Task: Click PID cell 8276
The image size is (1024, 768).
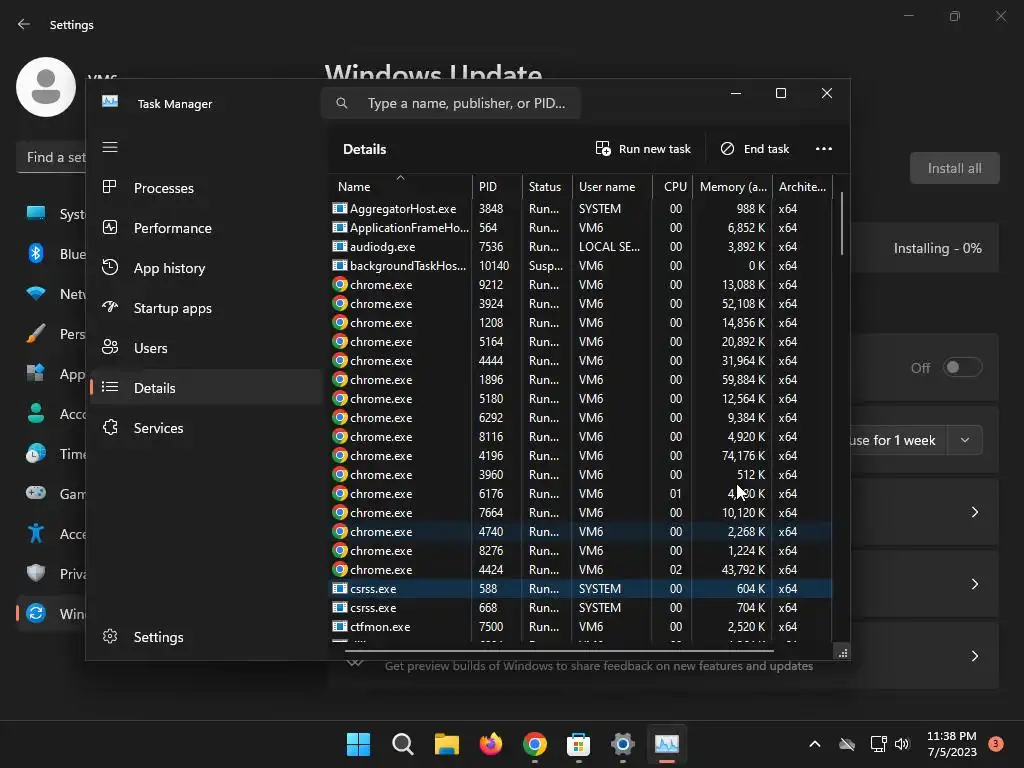Action: pos(491,551)
